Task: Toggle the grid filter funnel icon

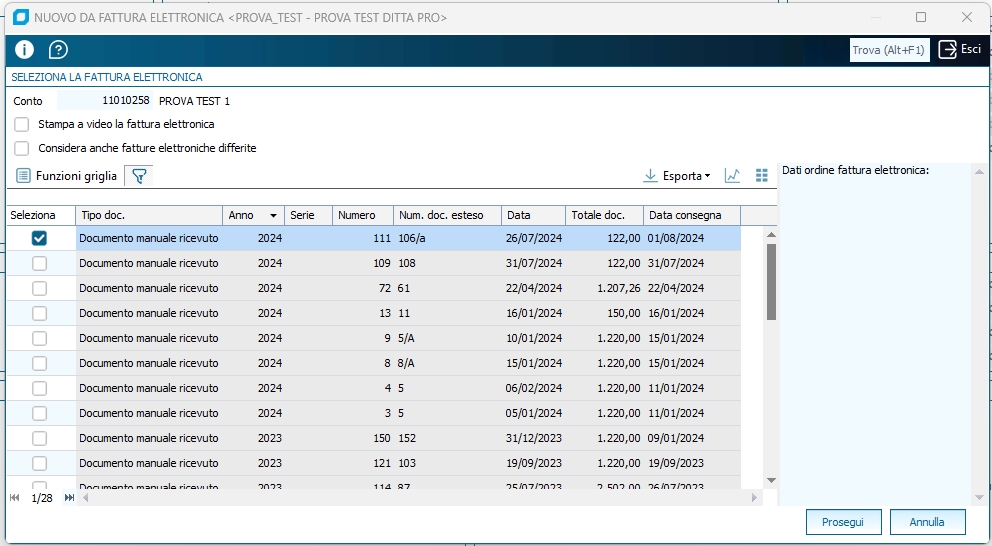Action: click(x=139, y=176)
